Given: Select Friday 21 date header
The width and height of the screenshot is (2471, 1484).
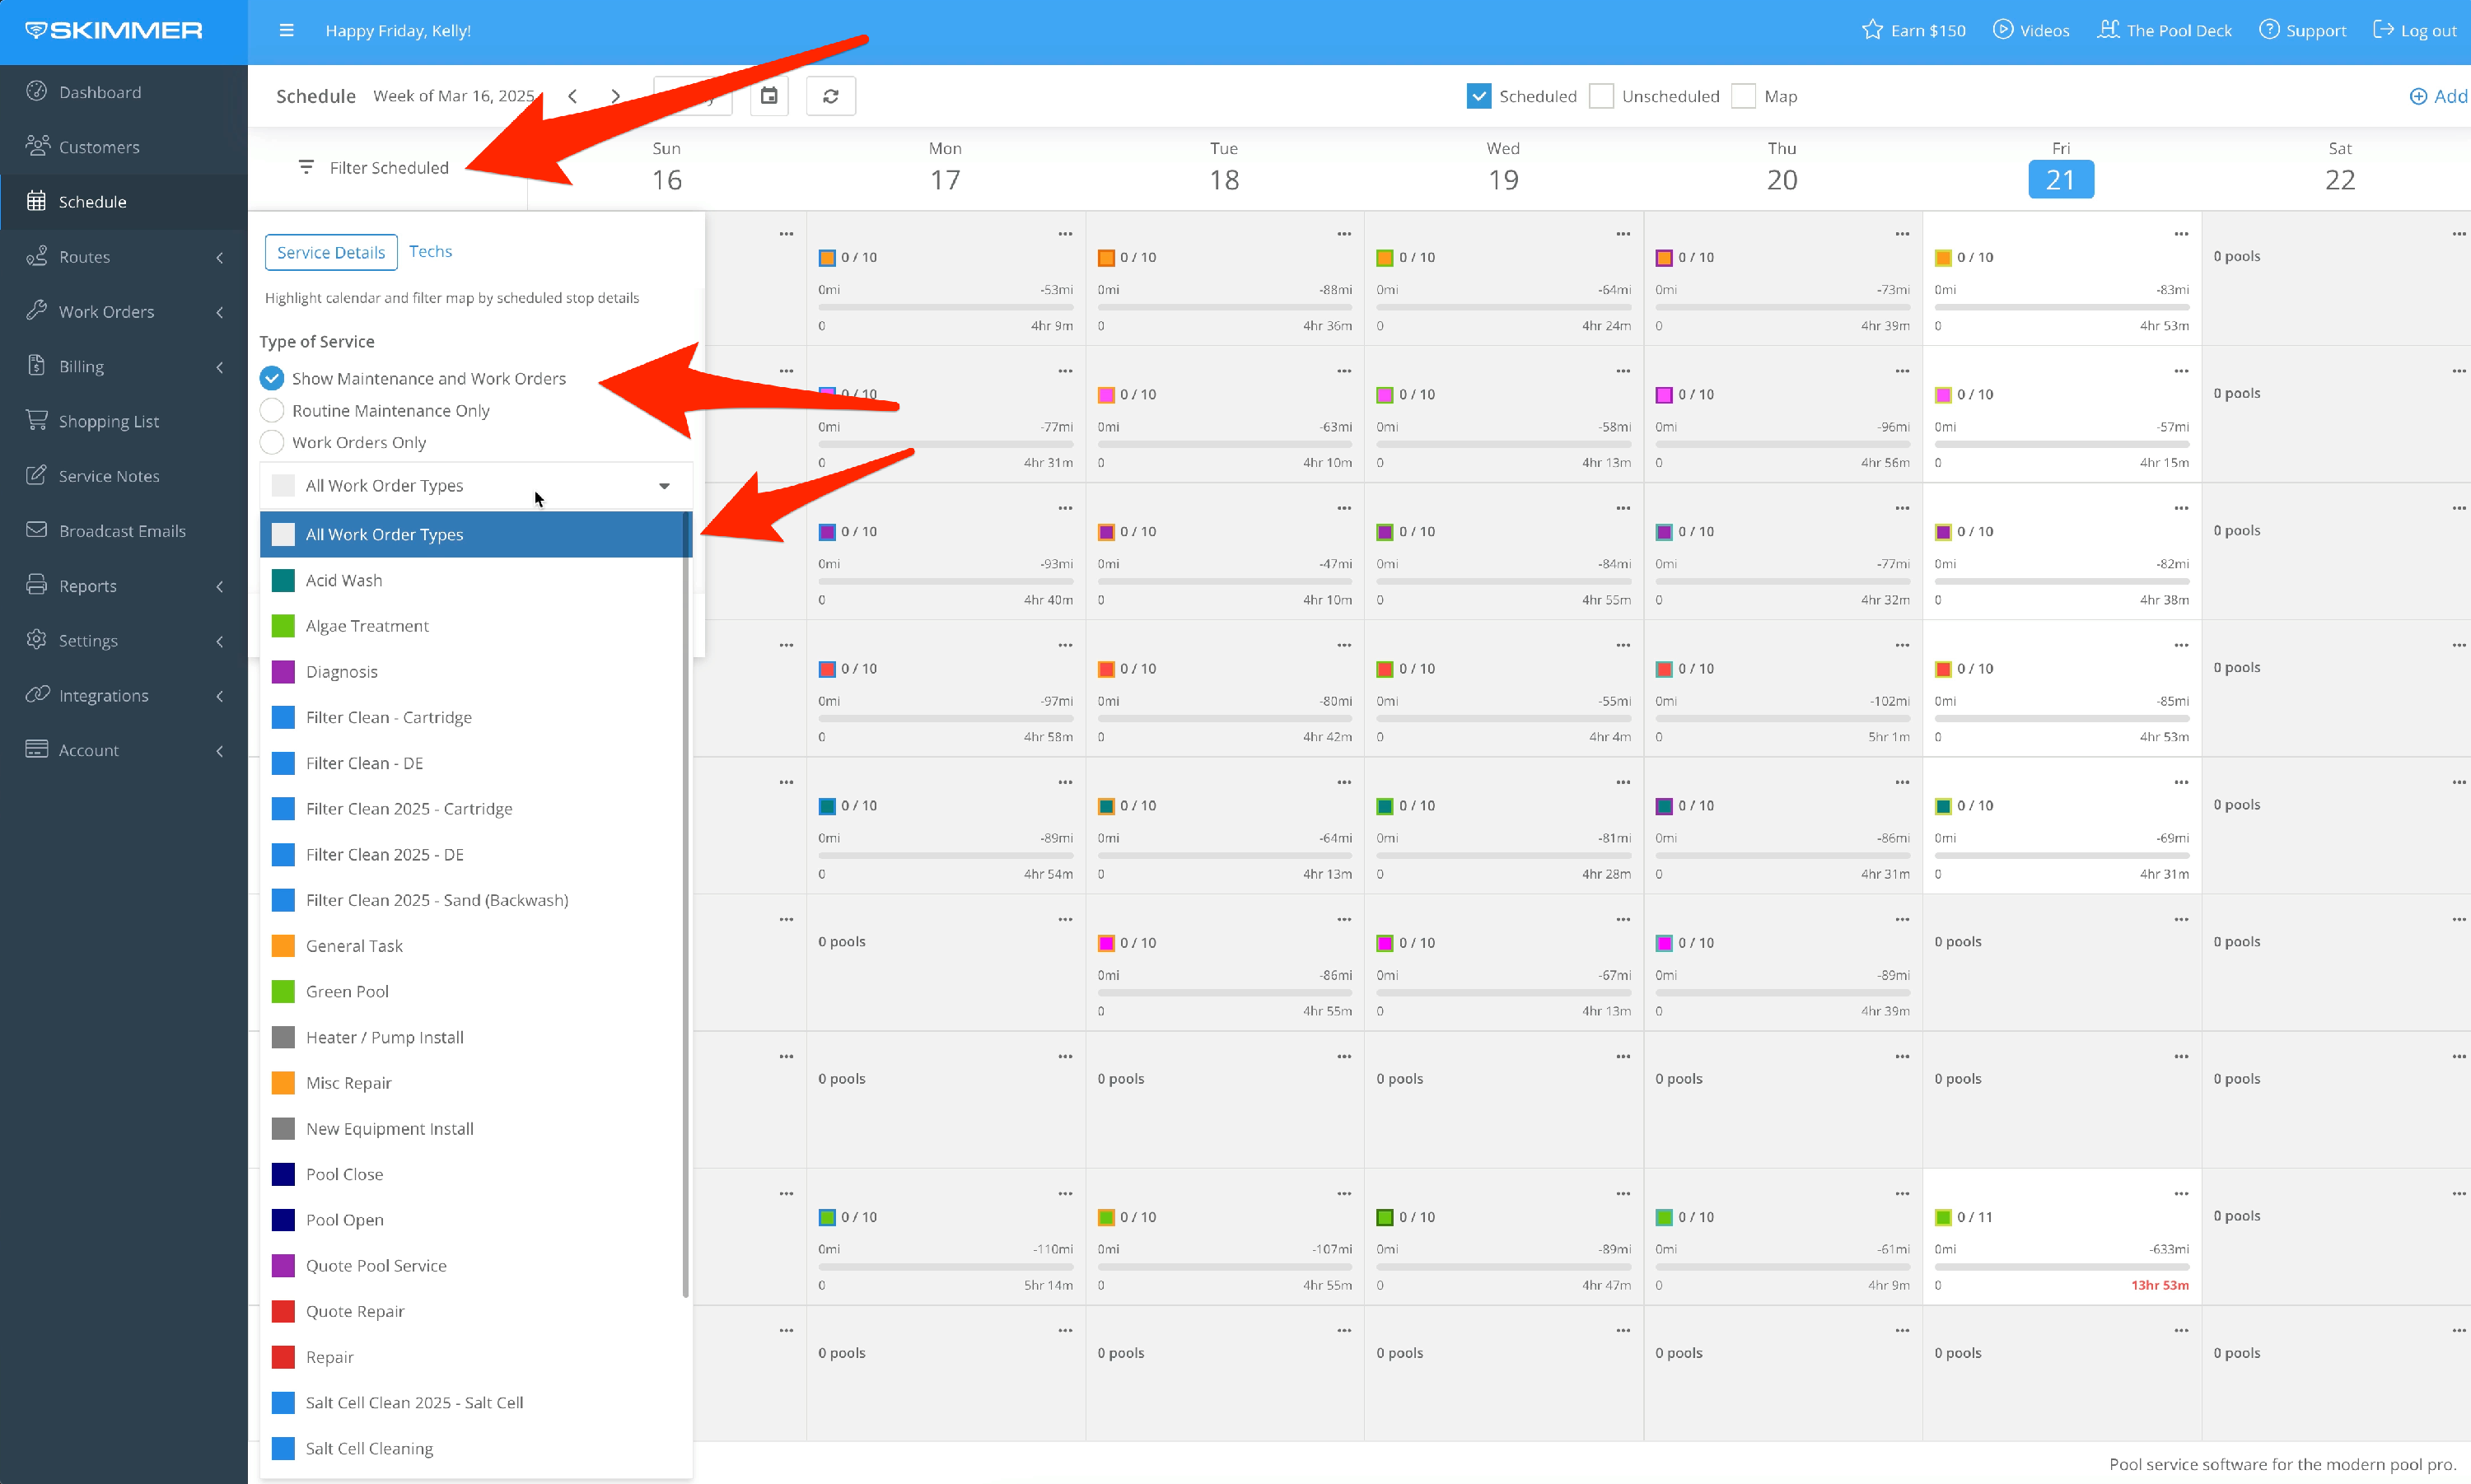Looking at the screenshot, I should pos(2060,179).
